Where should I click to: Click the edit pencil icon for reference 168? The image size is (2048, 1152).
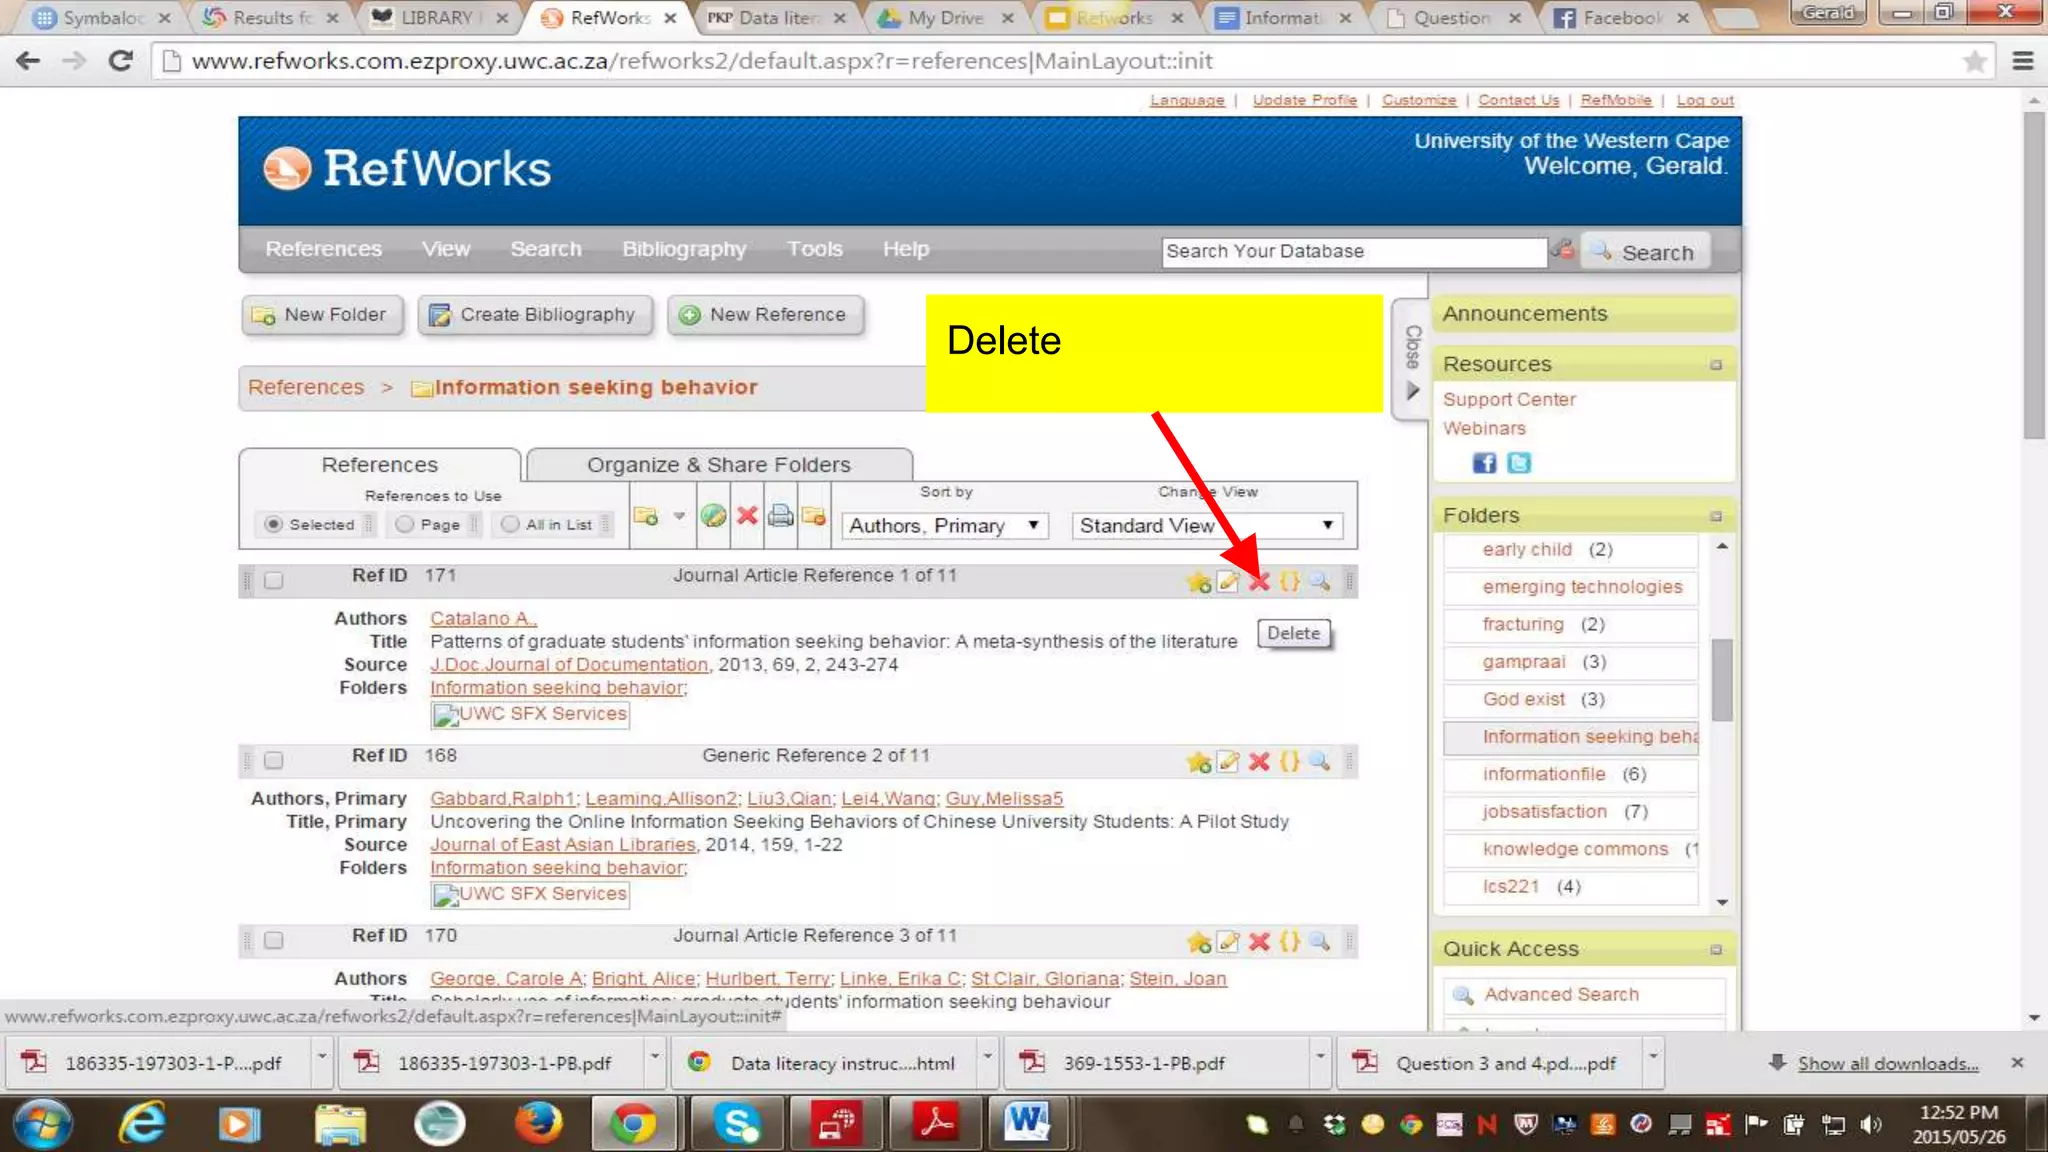pos(1229,762)
